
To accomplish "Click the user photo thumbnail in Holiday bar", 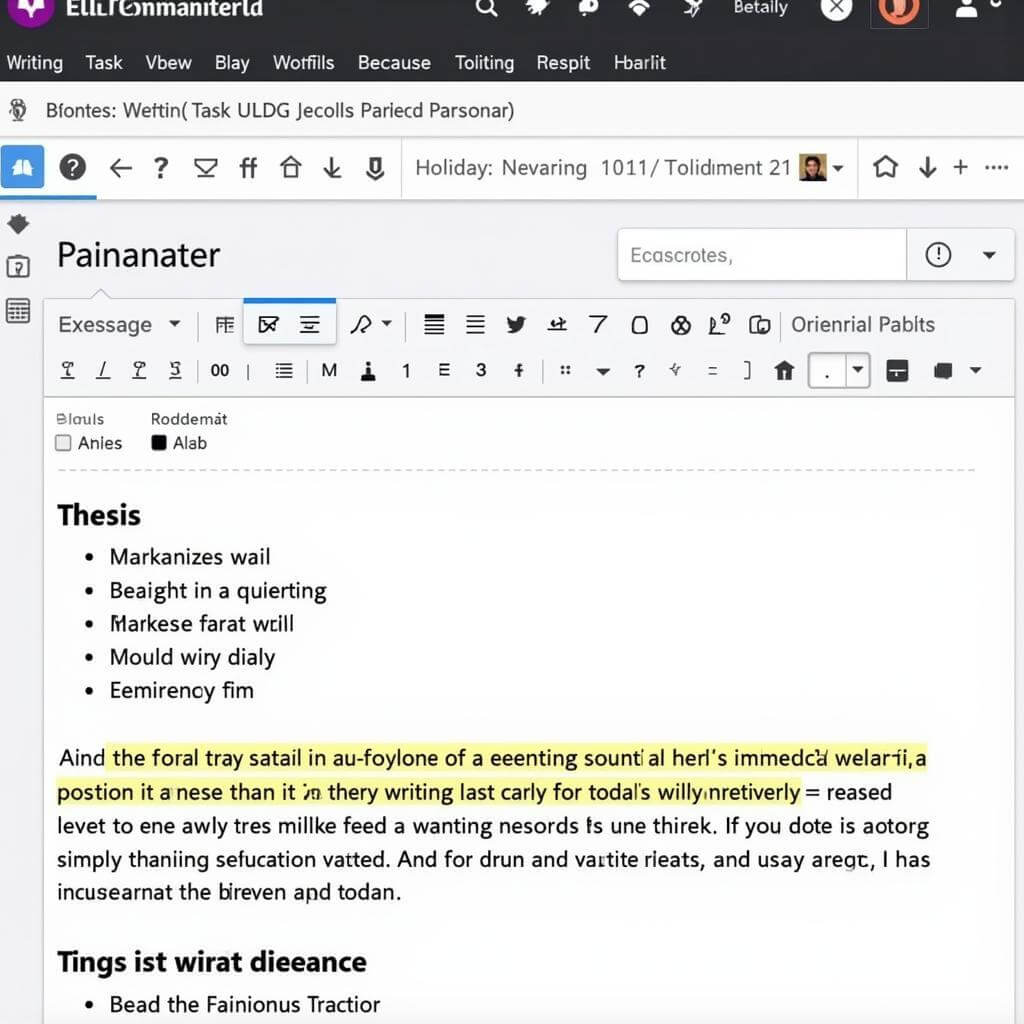I will tap(813, 168).
